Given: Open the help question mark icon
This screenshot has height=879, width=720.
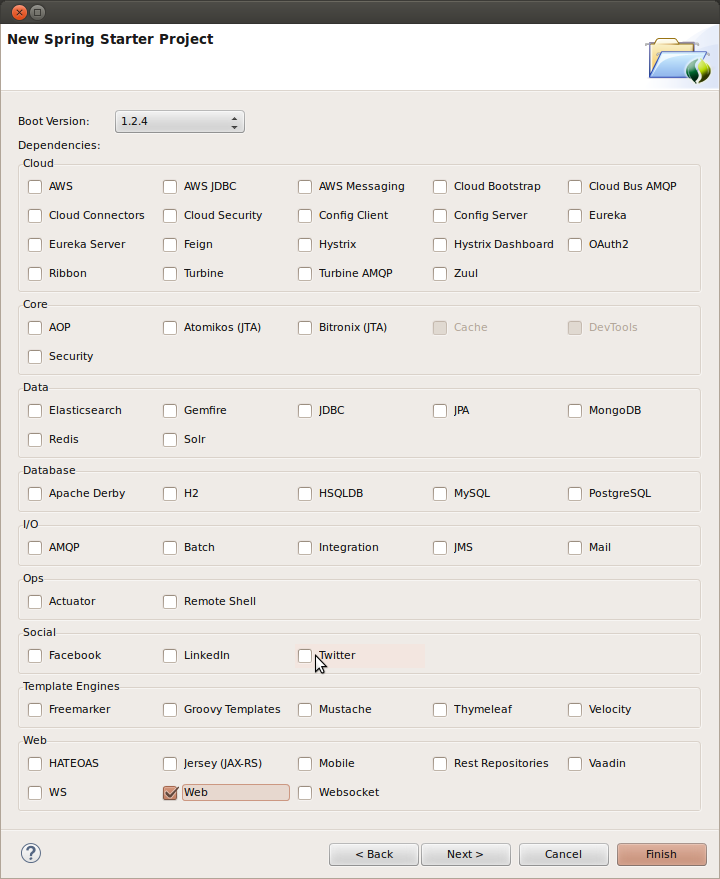Looking at the screenshot, I should click(x=31, y=853).
